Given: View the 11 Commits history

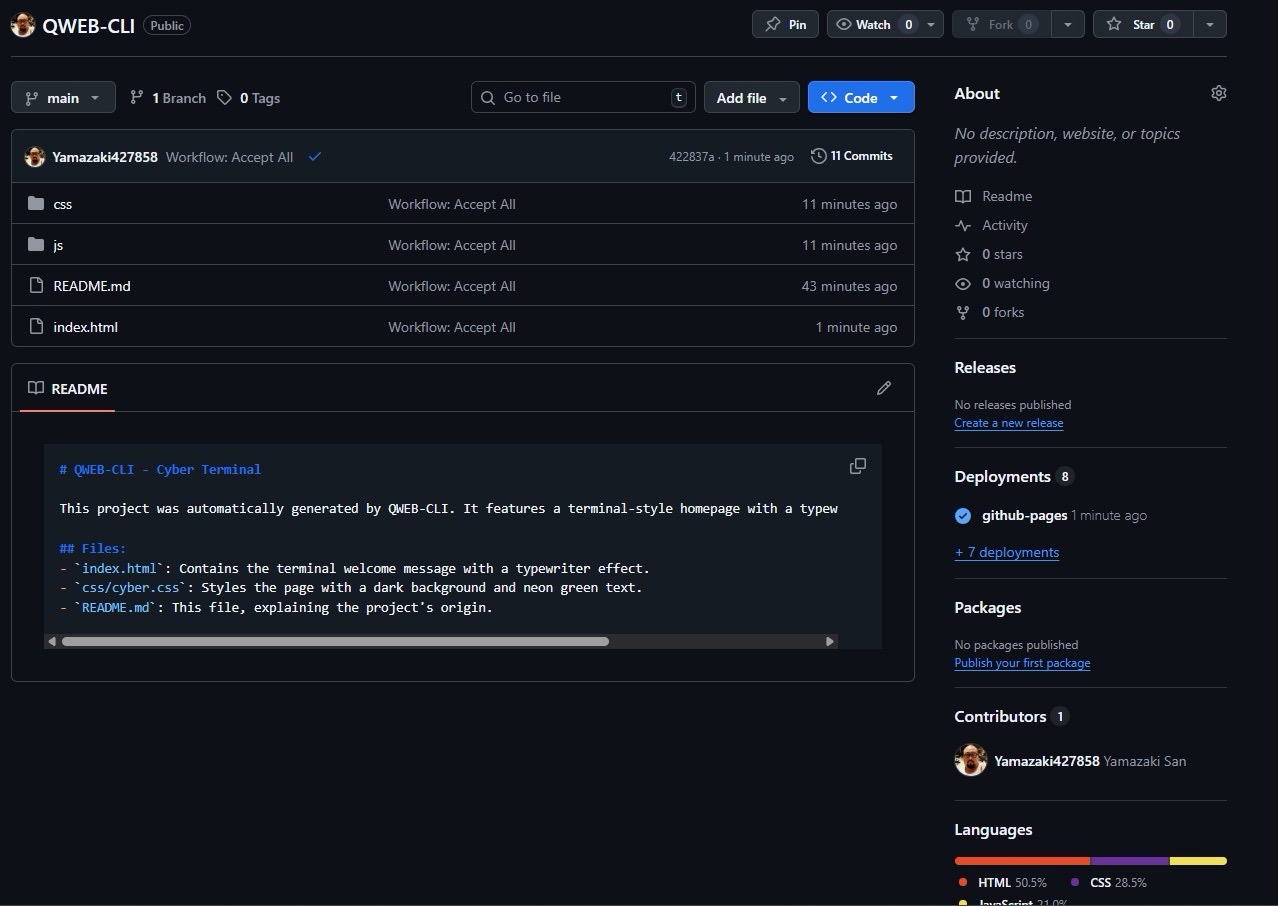Looking at the screenshot, I should point(852,156).
